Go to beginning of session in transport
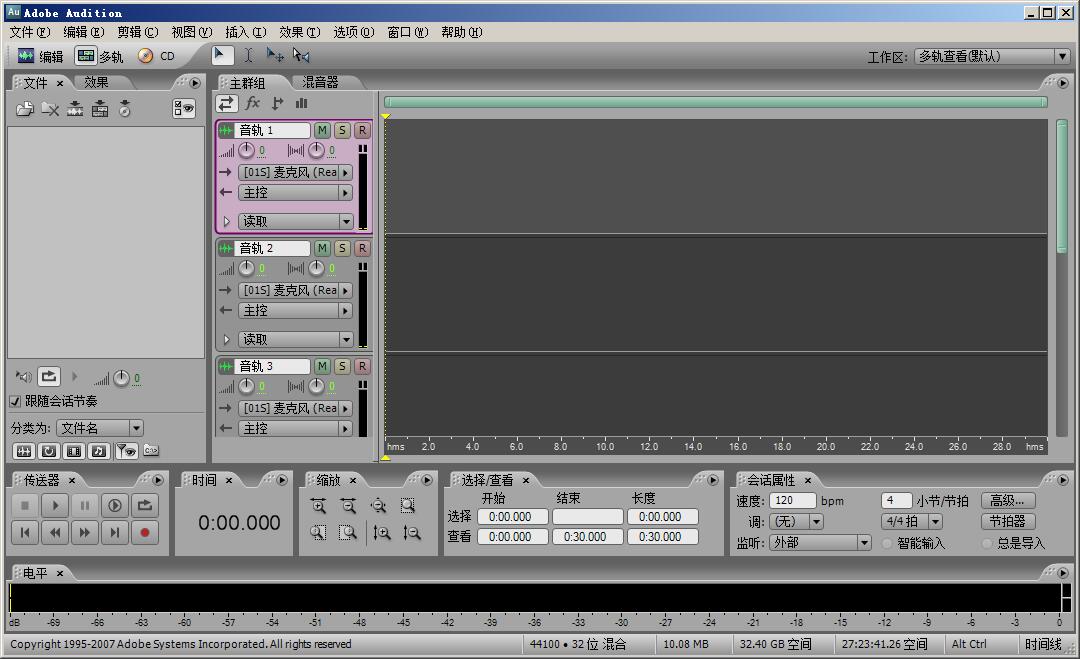Viewport: 1080px width, 659px height. pos(25,532)
